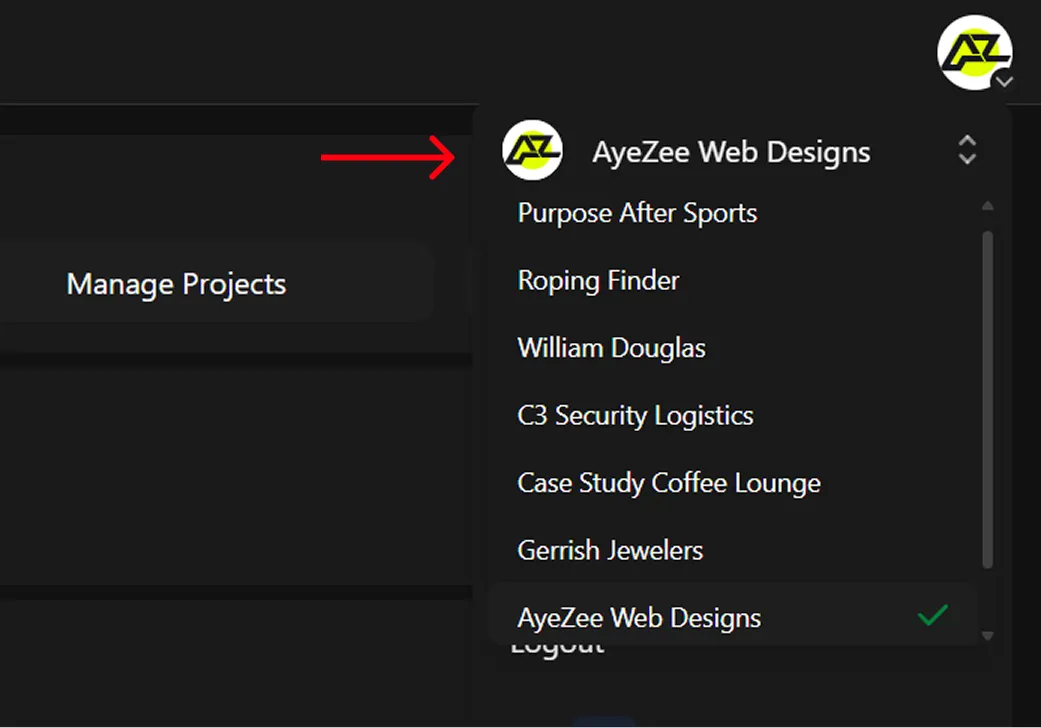Select the C3 Security Logistics entry
This screenshot has width=1041, height=728.
[x=635, y=416]
